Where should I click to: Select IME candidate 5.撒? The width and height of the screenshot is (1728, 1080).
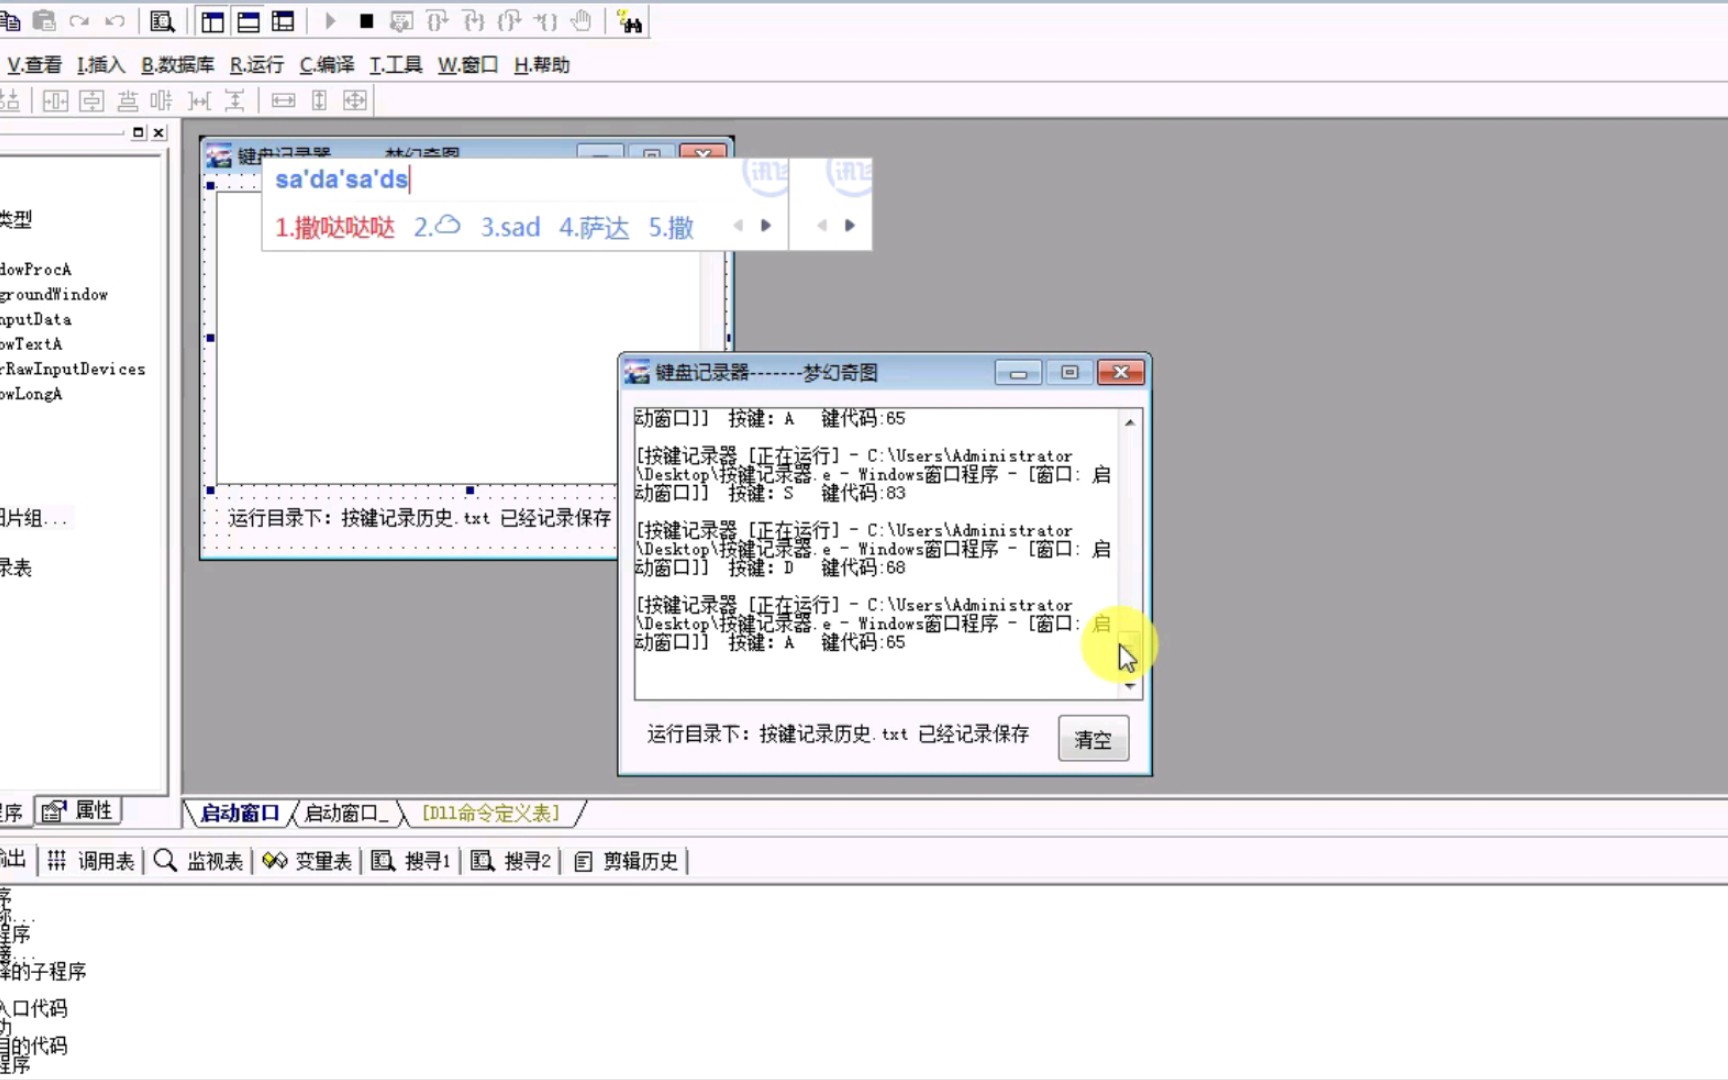point(671,228)
